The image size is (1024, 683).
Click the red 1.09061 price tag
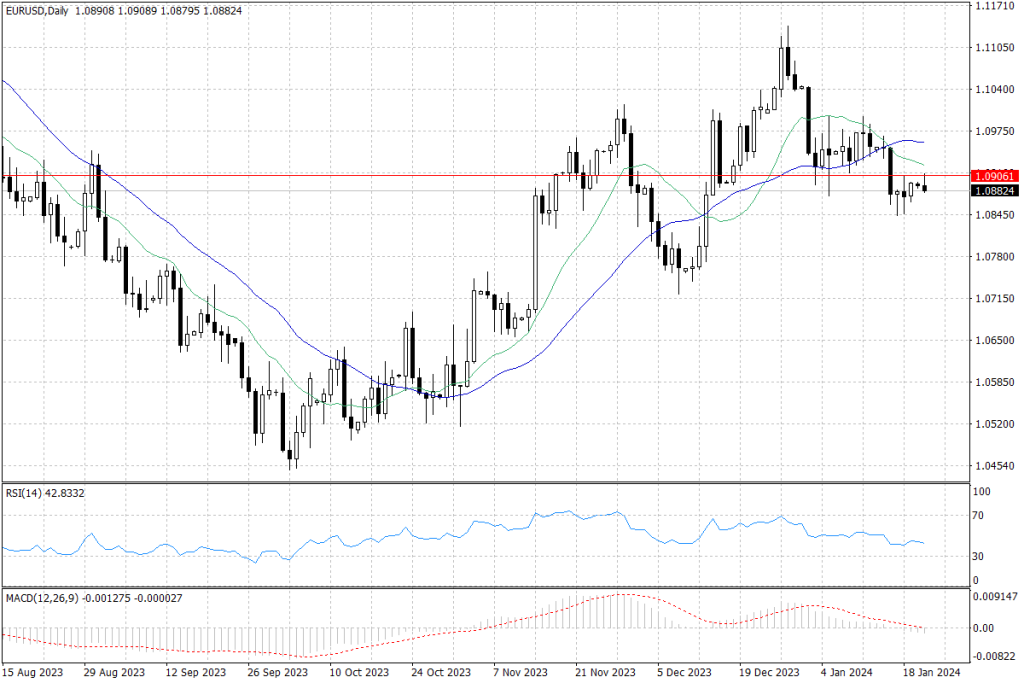coord(994,176)
